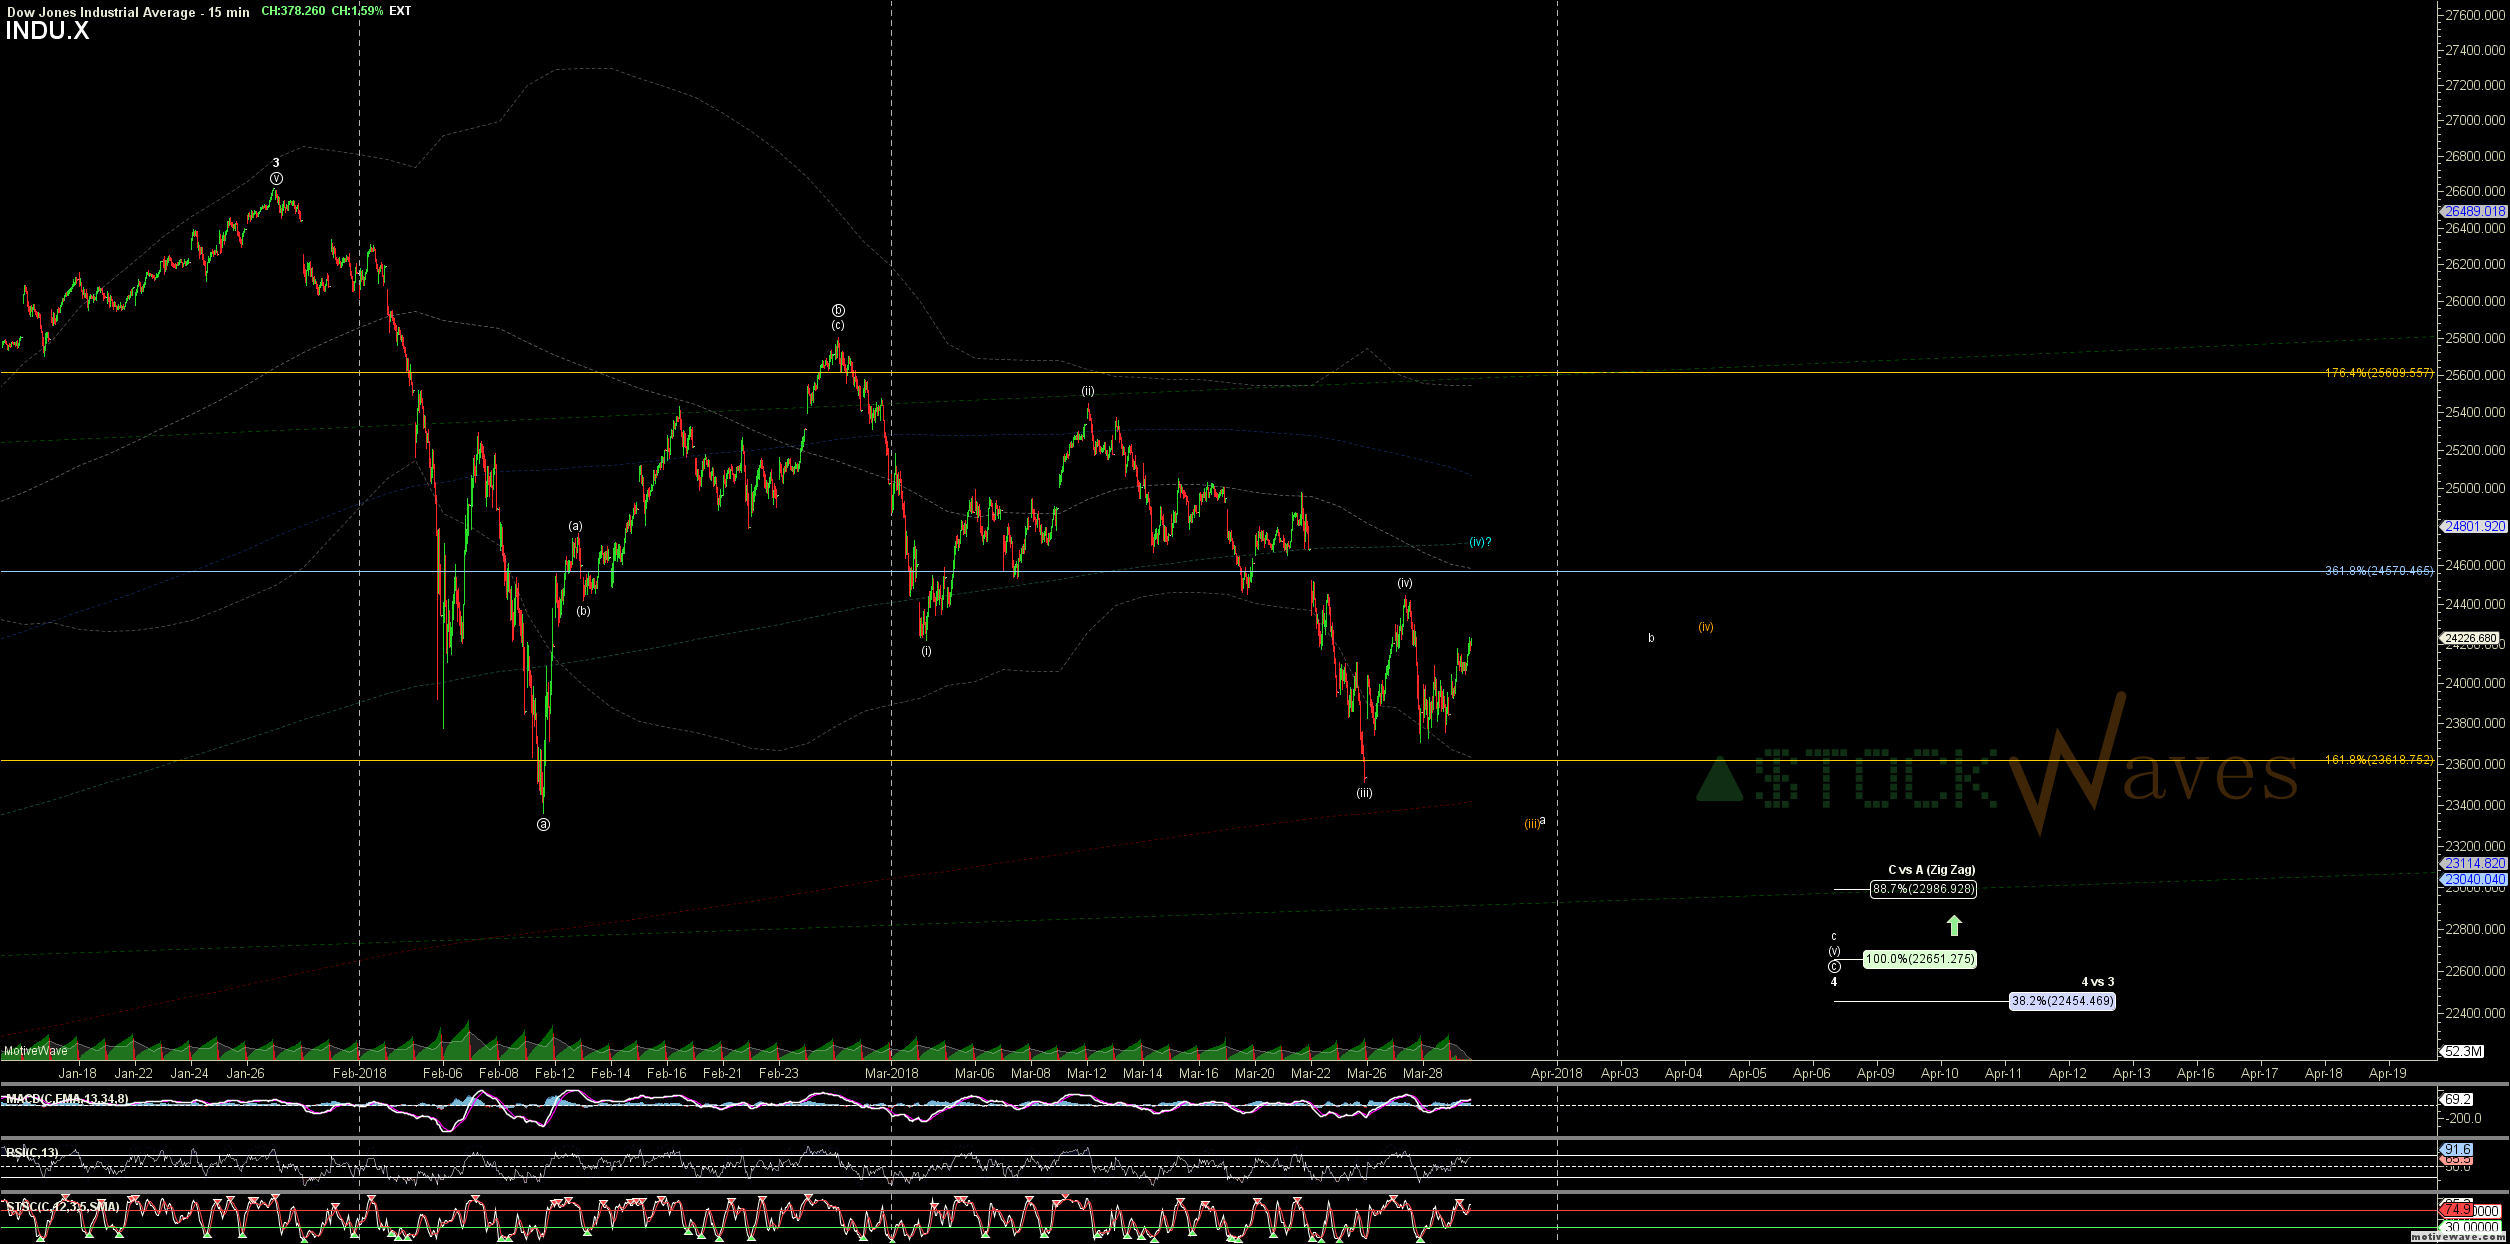Click the Apr-19 date on time axis
The width and height of the screenshot is (2510, 1244).
pos(2388,1073)
